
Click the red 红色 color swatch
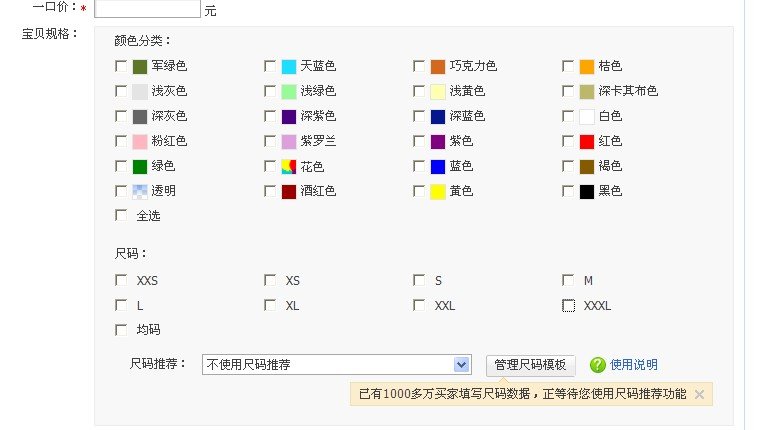pos(587,142)
